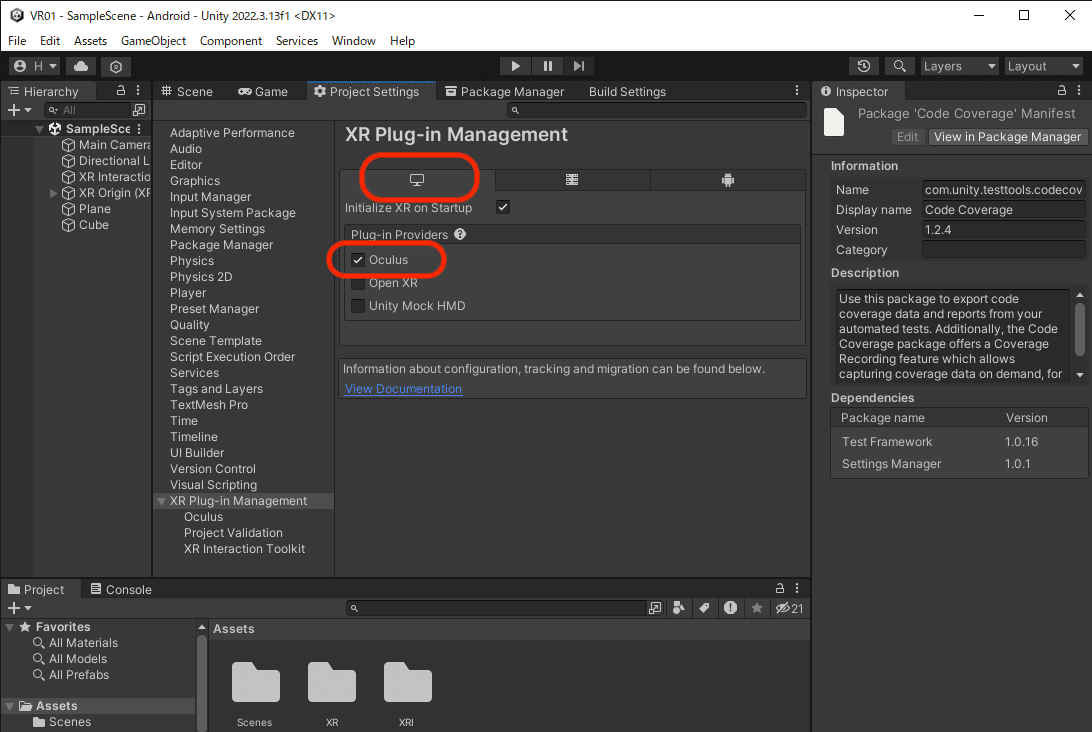Collapse the Favorites section
1092x732 pixels.
[x=10, y=627]
